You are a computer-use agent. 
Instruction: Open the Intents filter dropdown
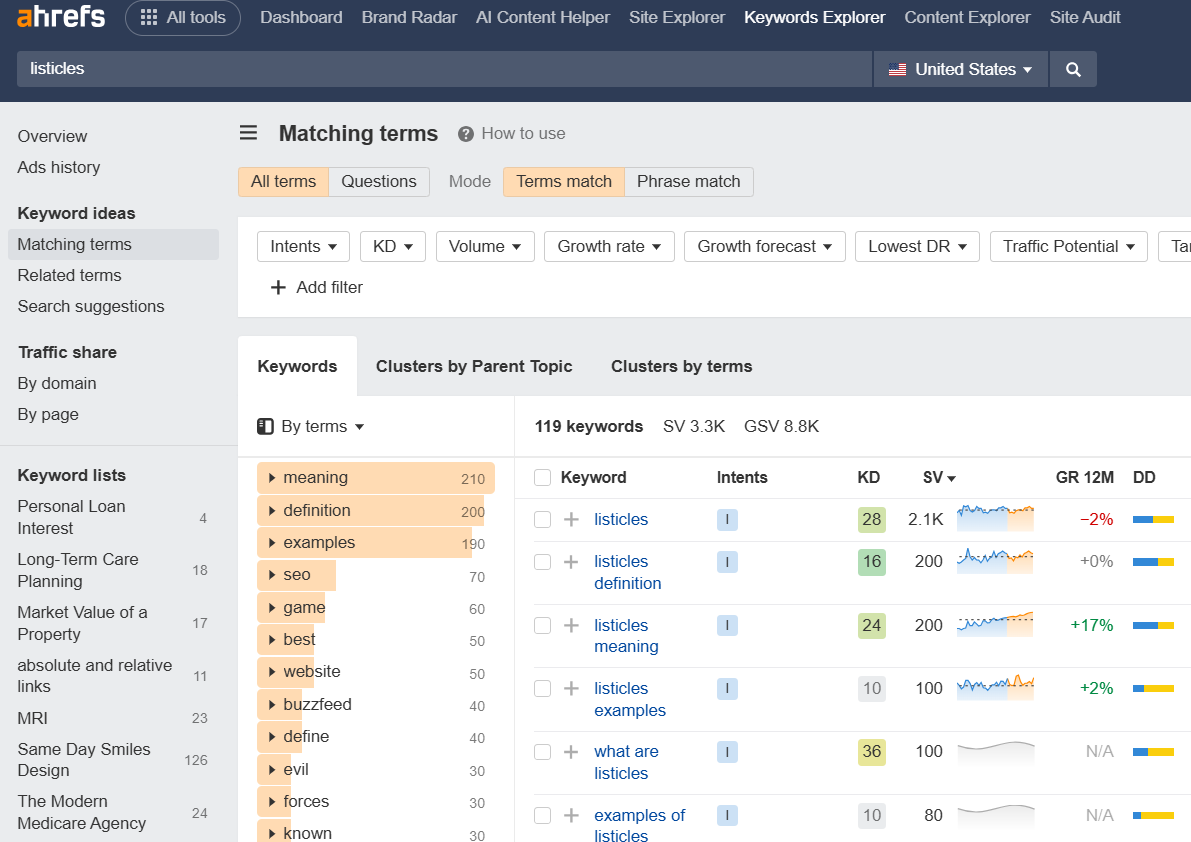tap(303, 247)
